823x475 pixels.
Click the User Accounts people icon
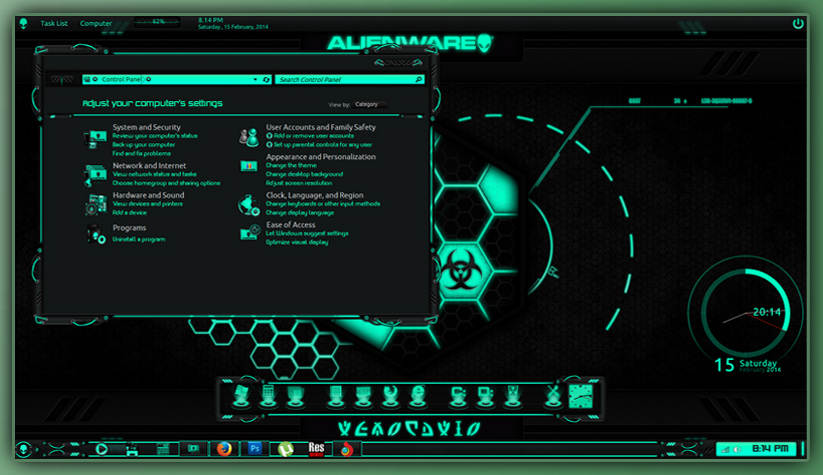click(x=248, y=136)
